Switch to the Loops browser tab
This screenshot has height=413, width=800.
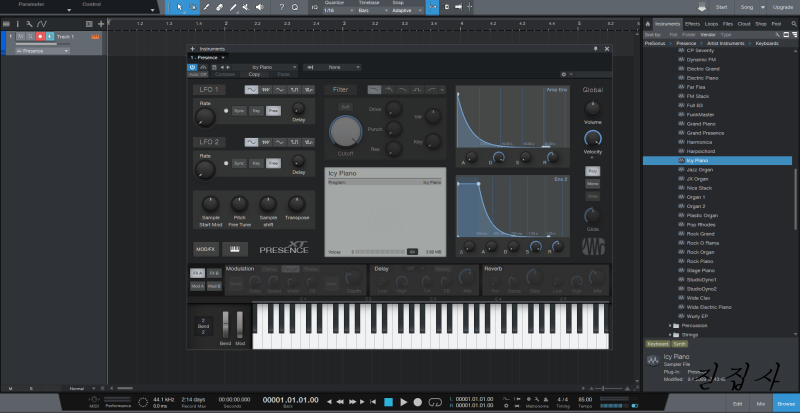711,24
